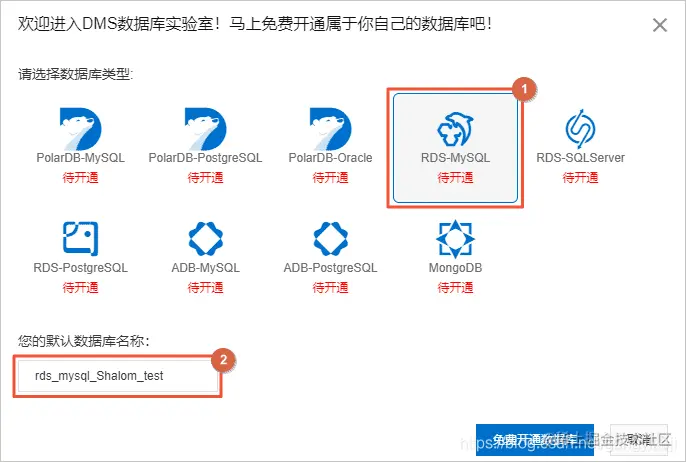Click the RDS-SQLServer label text

pyautogui.click(x=581, y=158)
